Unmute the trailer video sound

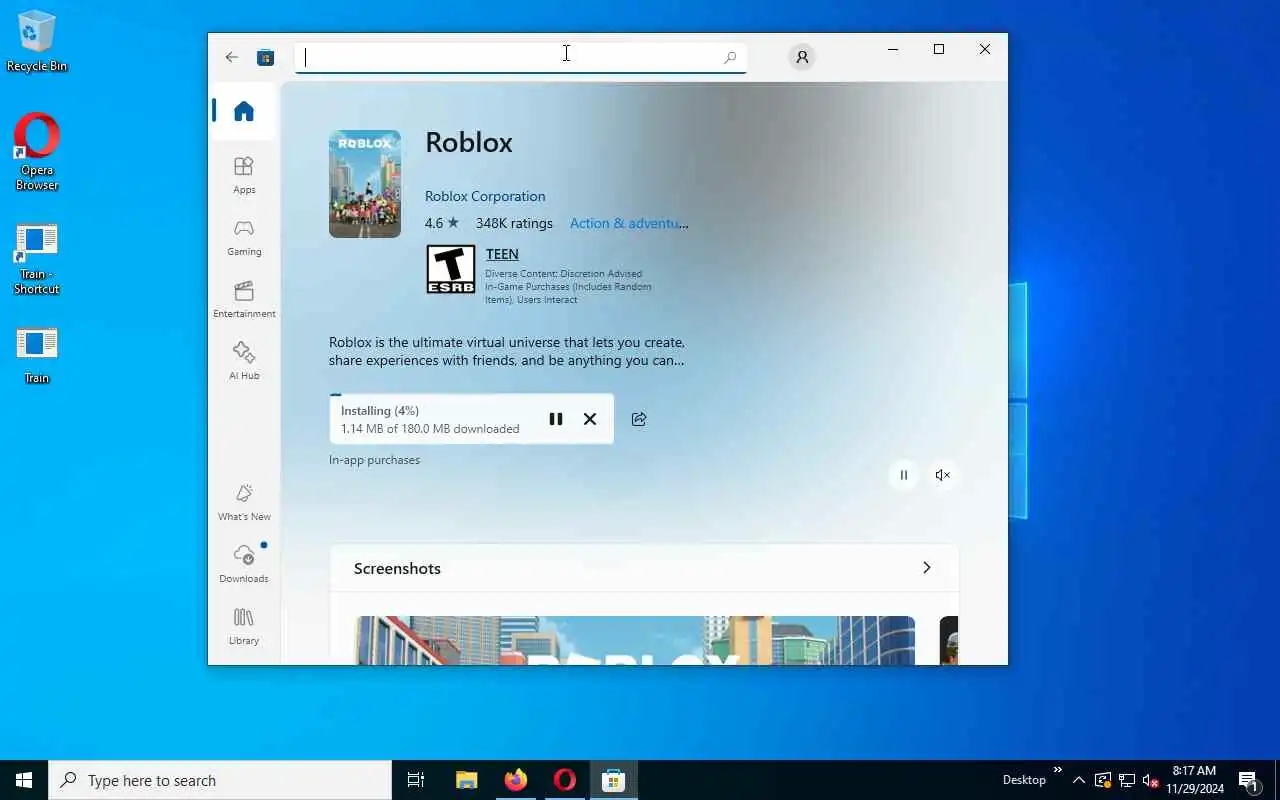(x=942, y=475)
